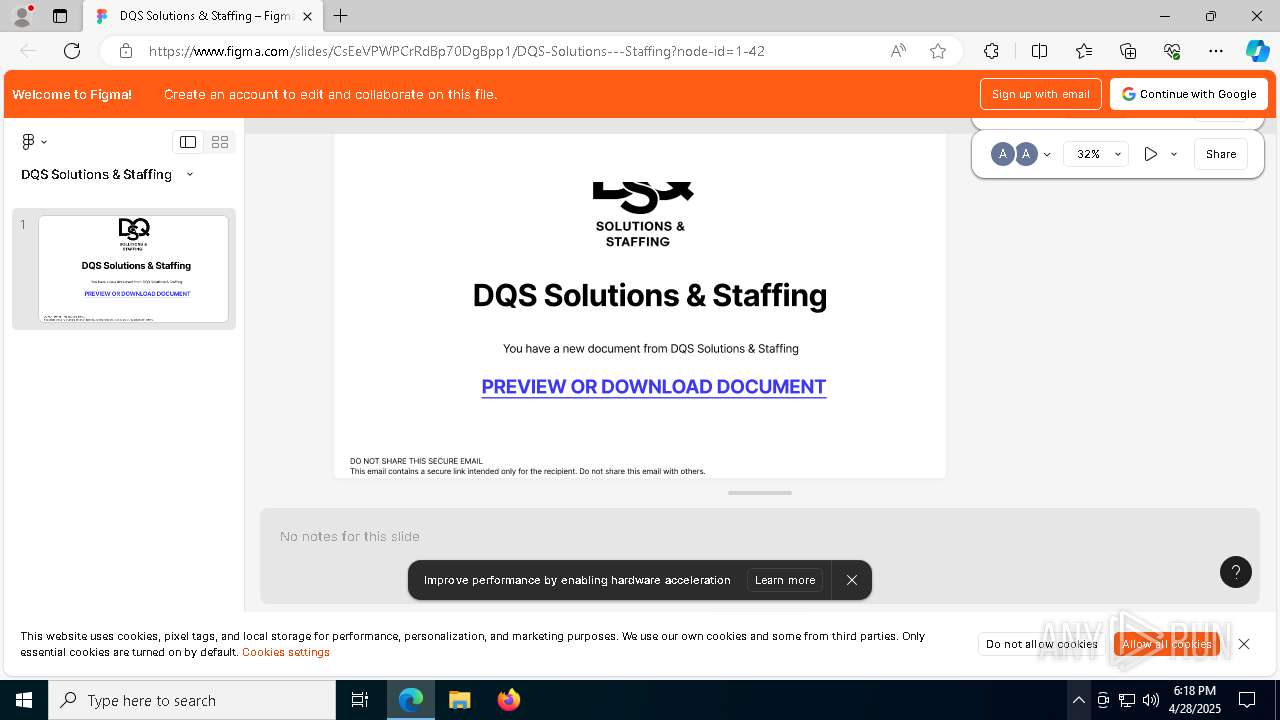Click Do not allow cookies
The height and width of the screenshot is (720, 1280).
point(1042,644)
